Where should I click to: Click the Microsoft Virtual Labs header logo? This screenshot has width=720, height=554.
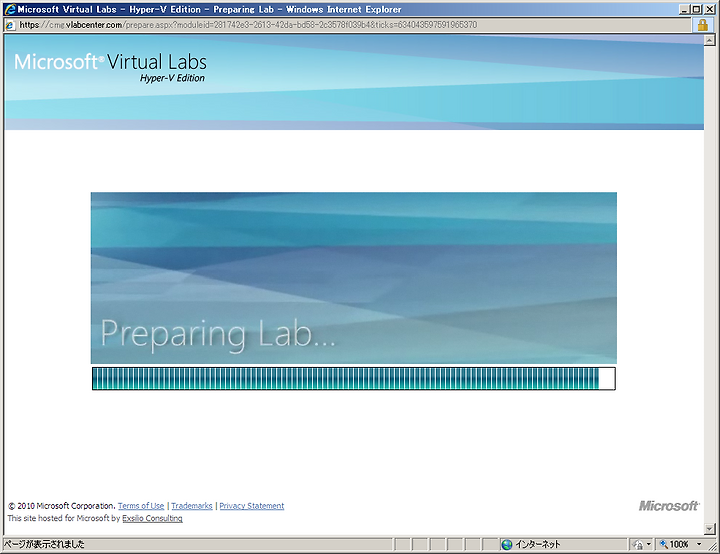coord(110,67)
